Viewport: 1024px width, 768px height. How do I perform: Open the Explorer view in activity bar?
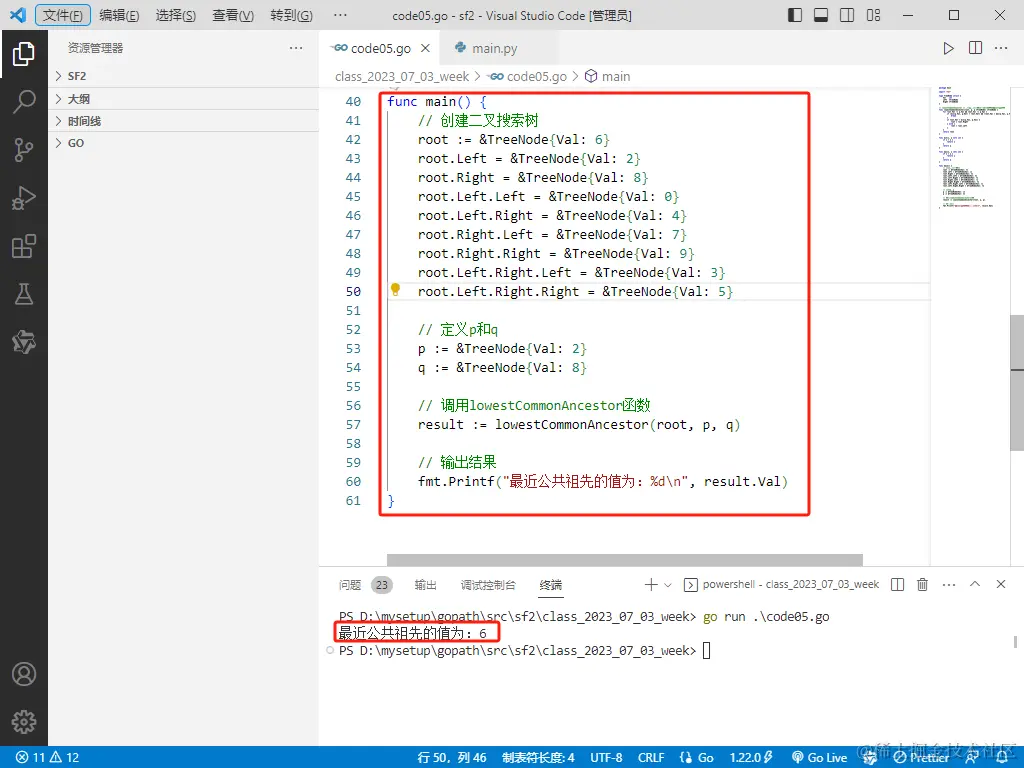click(24, 54)
